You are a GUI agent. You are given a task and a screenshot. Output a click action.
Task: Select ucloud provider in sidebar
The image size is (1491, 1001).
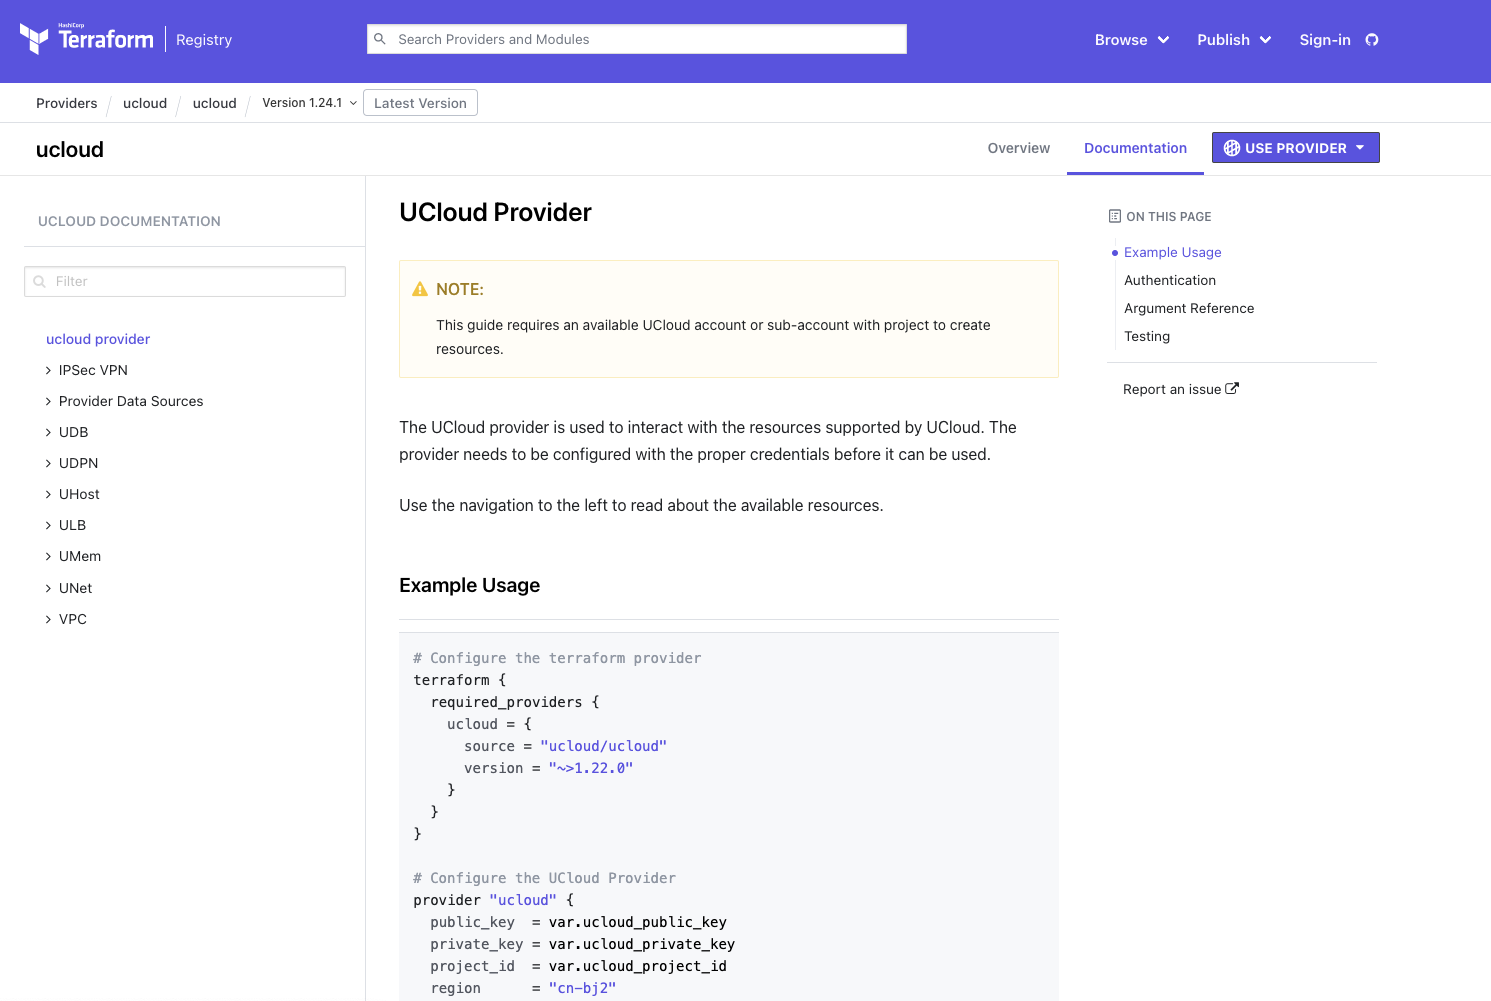tap(98, 339)
